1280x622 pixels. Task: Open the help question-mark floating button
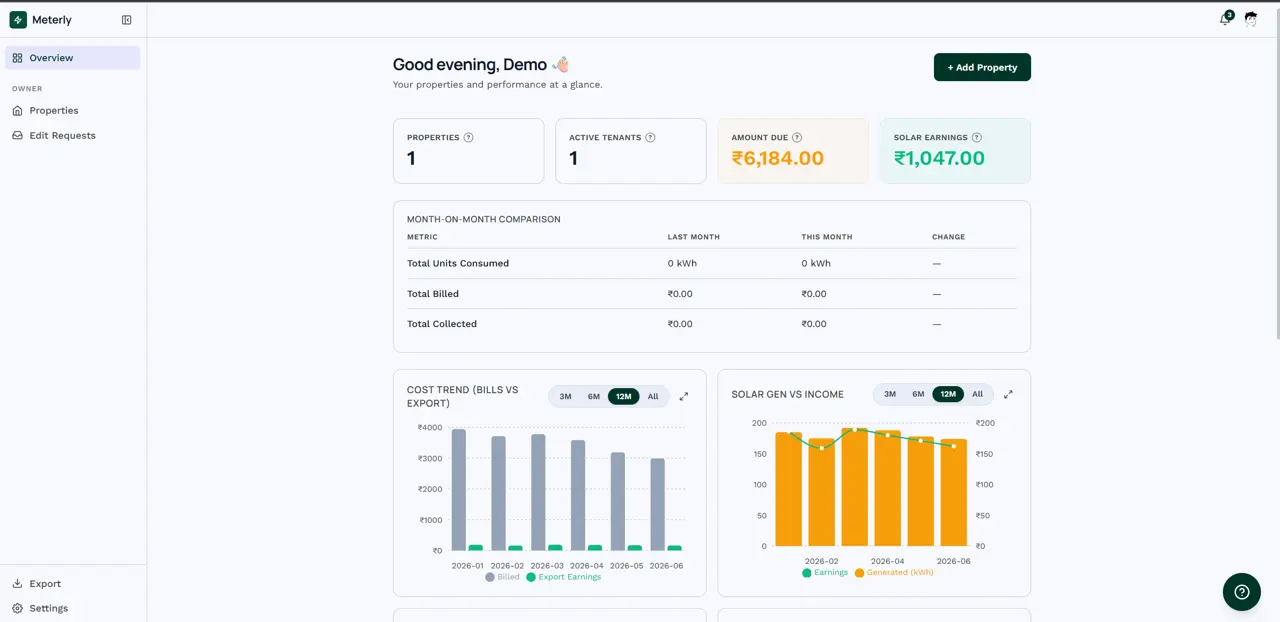tap(1242, 592)
